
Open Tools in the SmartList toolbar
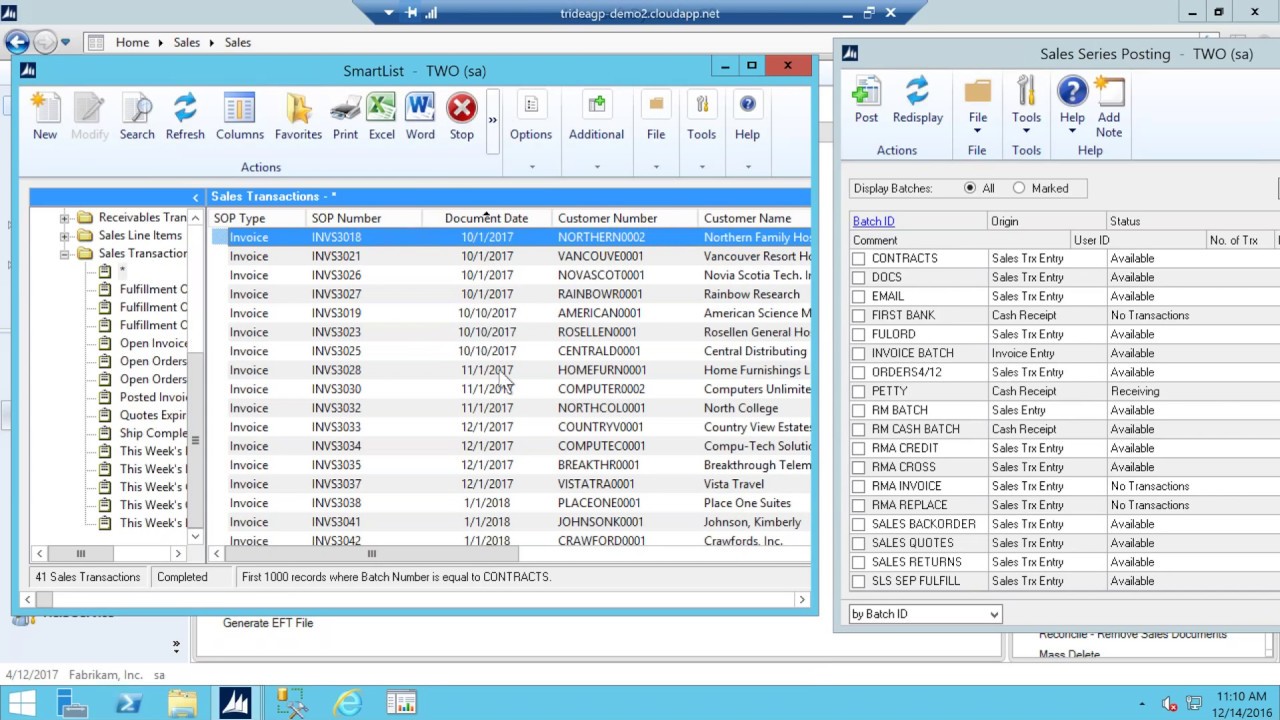tap(701, 105)
